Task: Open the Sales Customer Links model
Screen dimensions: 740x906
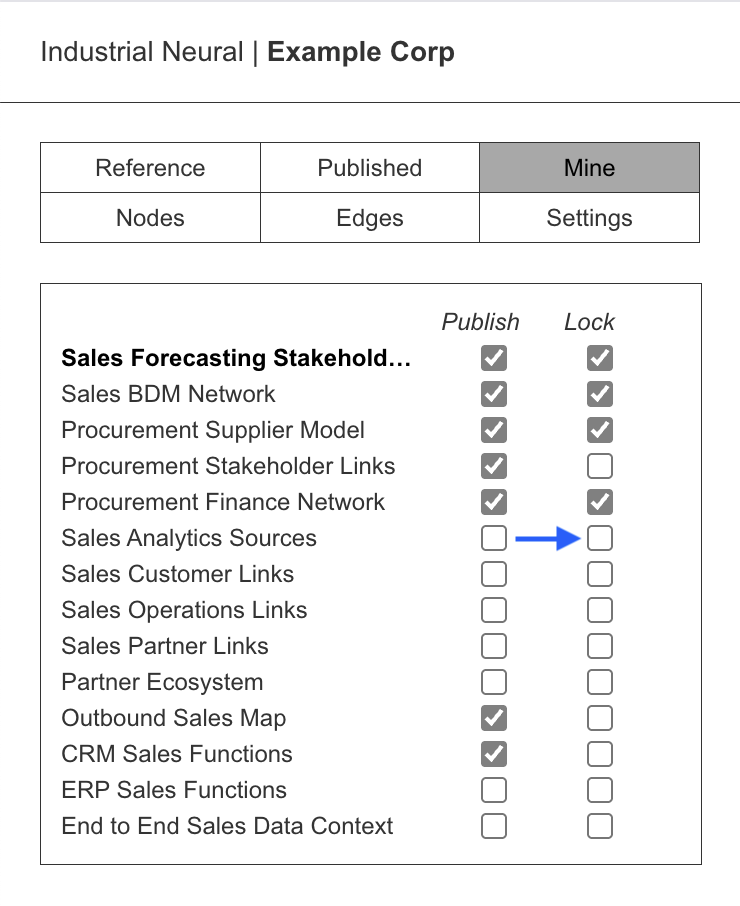Action: [x=178, y=574]
